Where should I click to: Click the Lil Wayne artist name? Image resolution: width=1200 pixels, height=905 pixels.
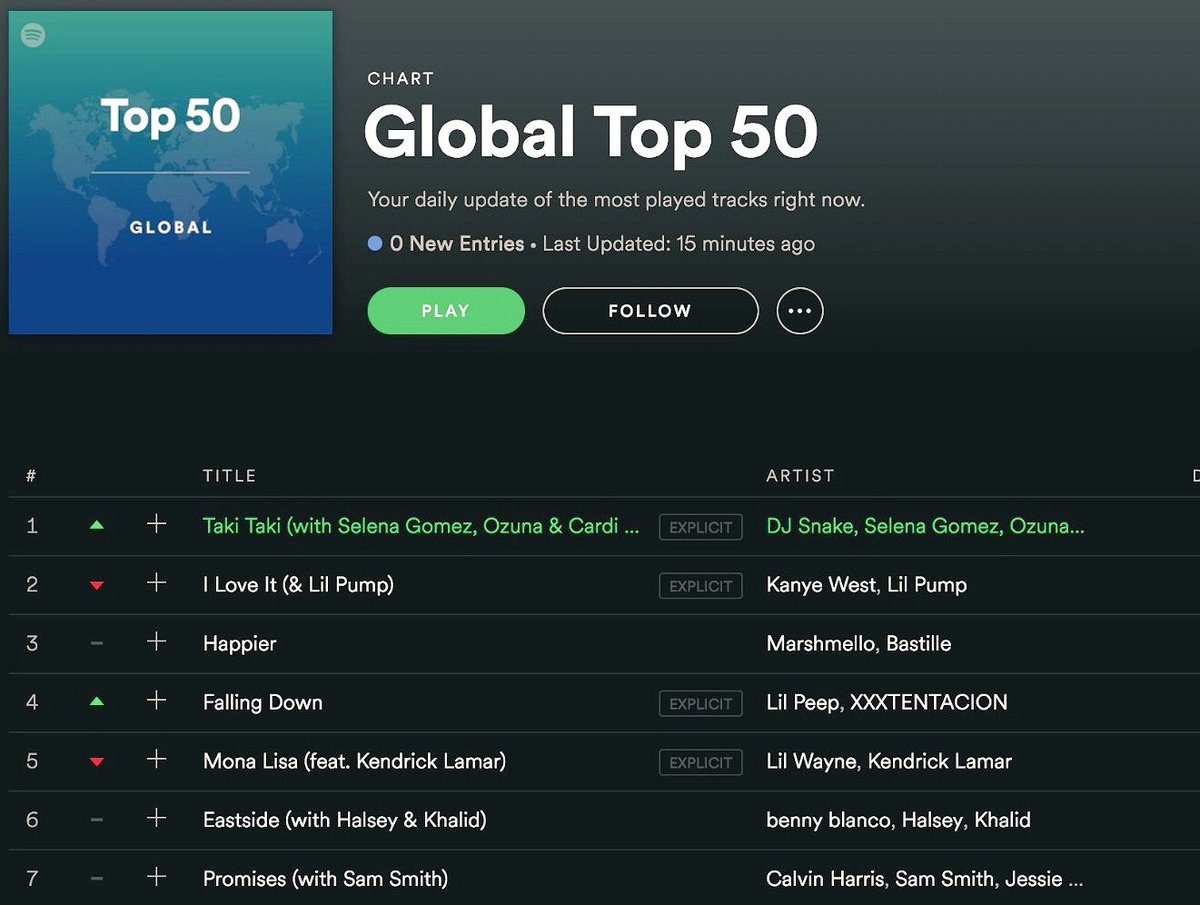tap(811, 761)
